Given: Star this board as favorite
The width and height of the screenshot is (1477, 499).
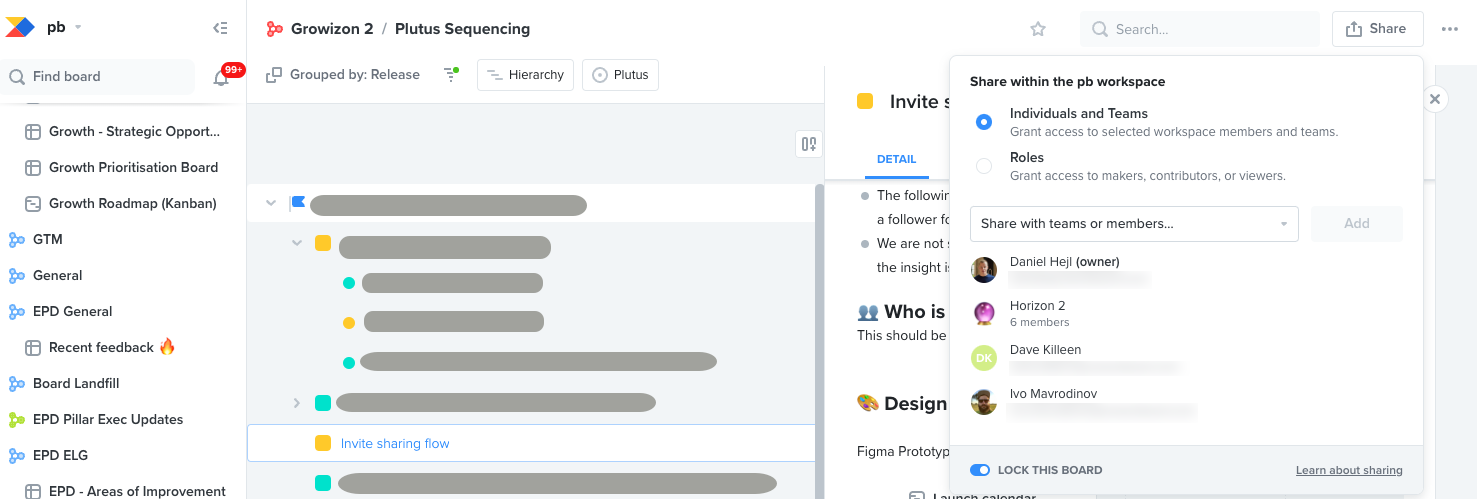Looking at the screenshot, I should tap(1038, 29).
